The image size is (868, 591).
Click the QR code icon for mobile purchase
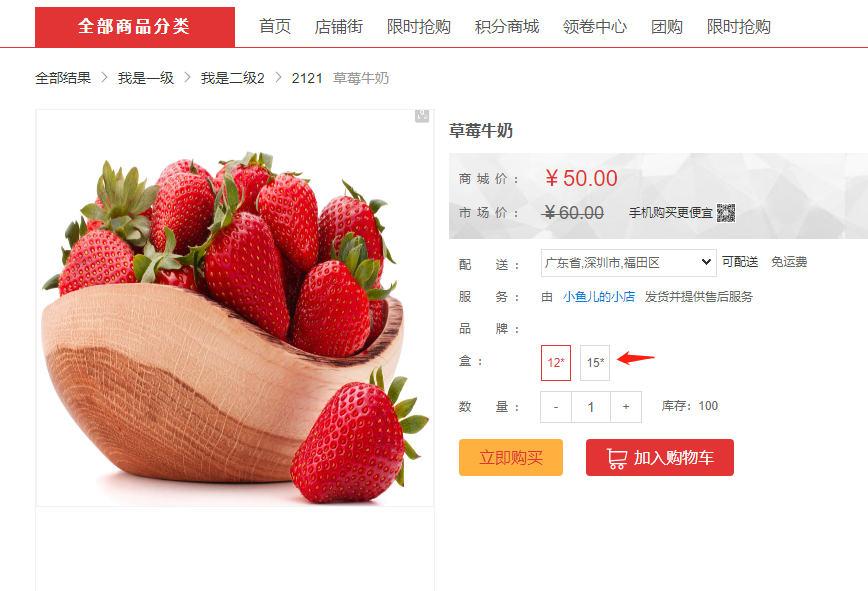pyautogui.click(x=726, y=212)
